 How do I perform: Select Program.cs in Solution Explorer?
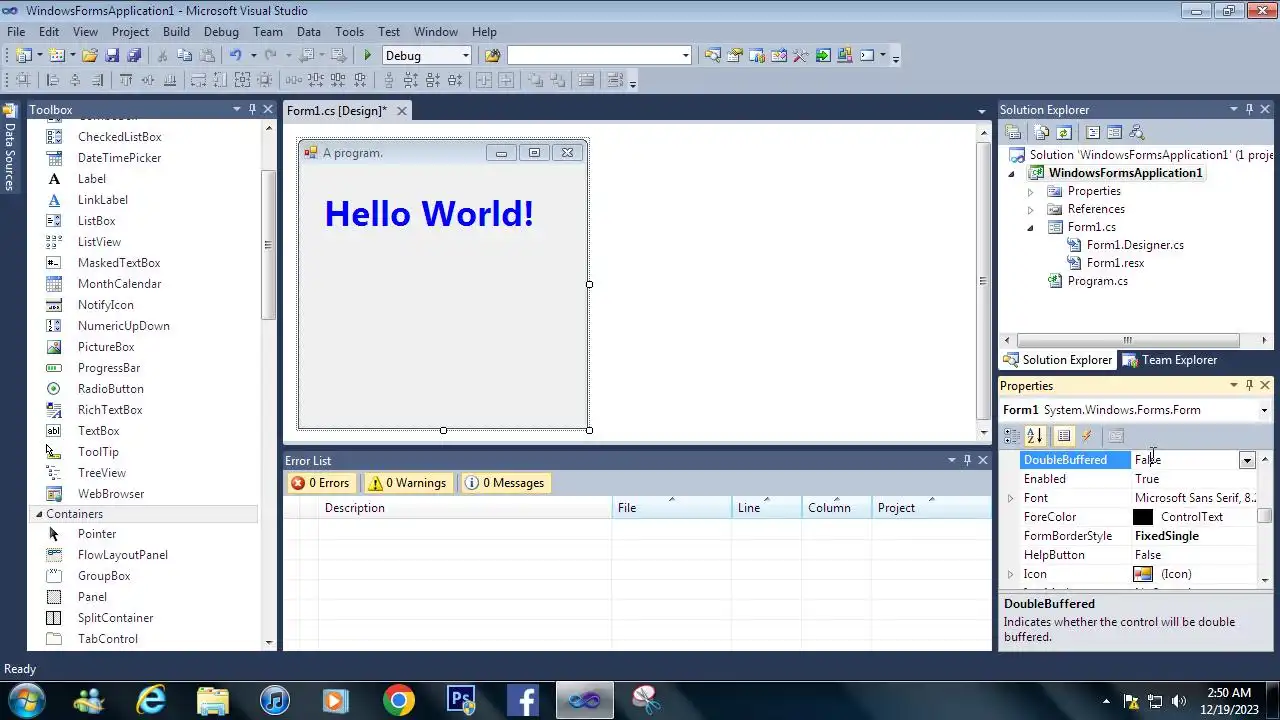pos(1097,281)
